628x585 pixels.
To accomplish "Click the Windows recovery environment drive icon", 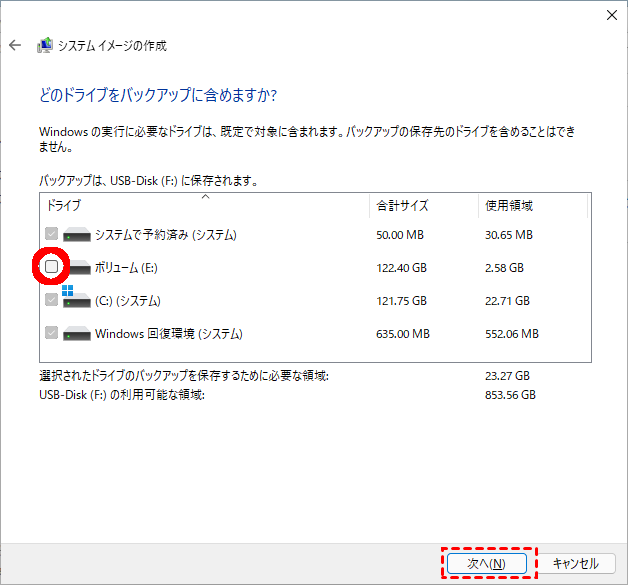I will point(77,333).
